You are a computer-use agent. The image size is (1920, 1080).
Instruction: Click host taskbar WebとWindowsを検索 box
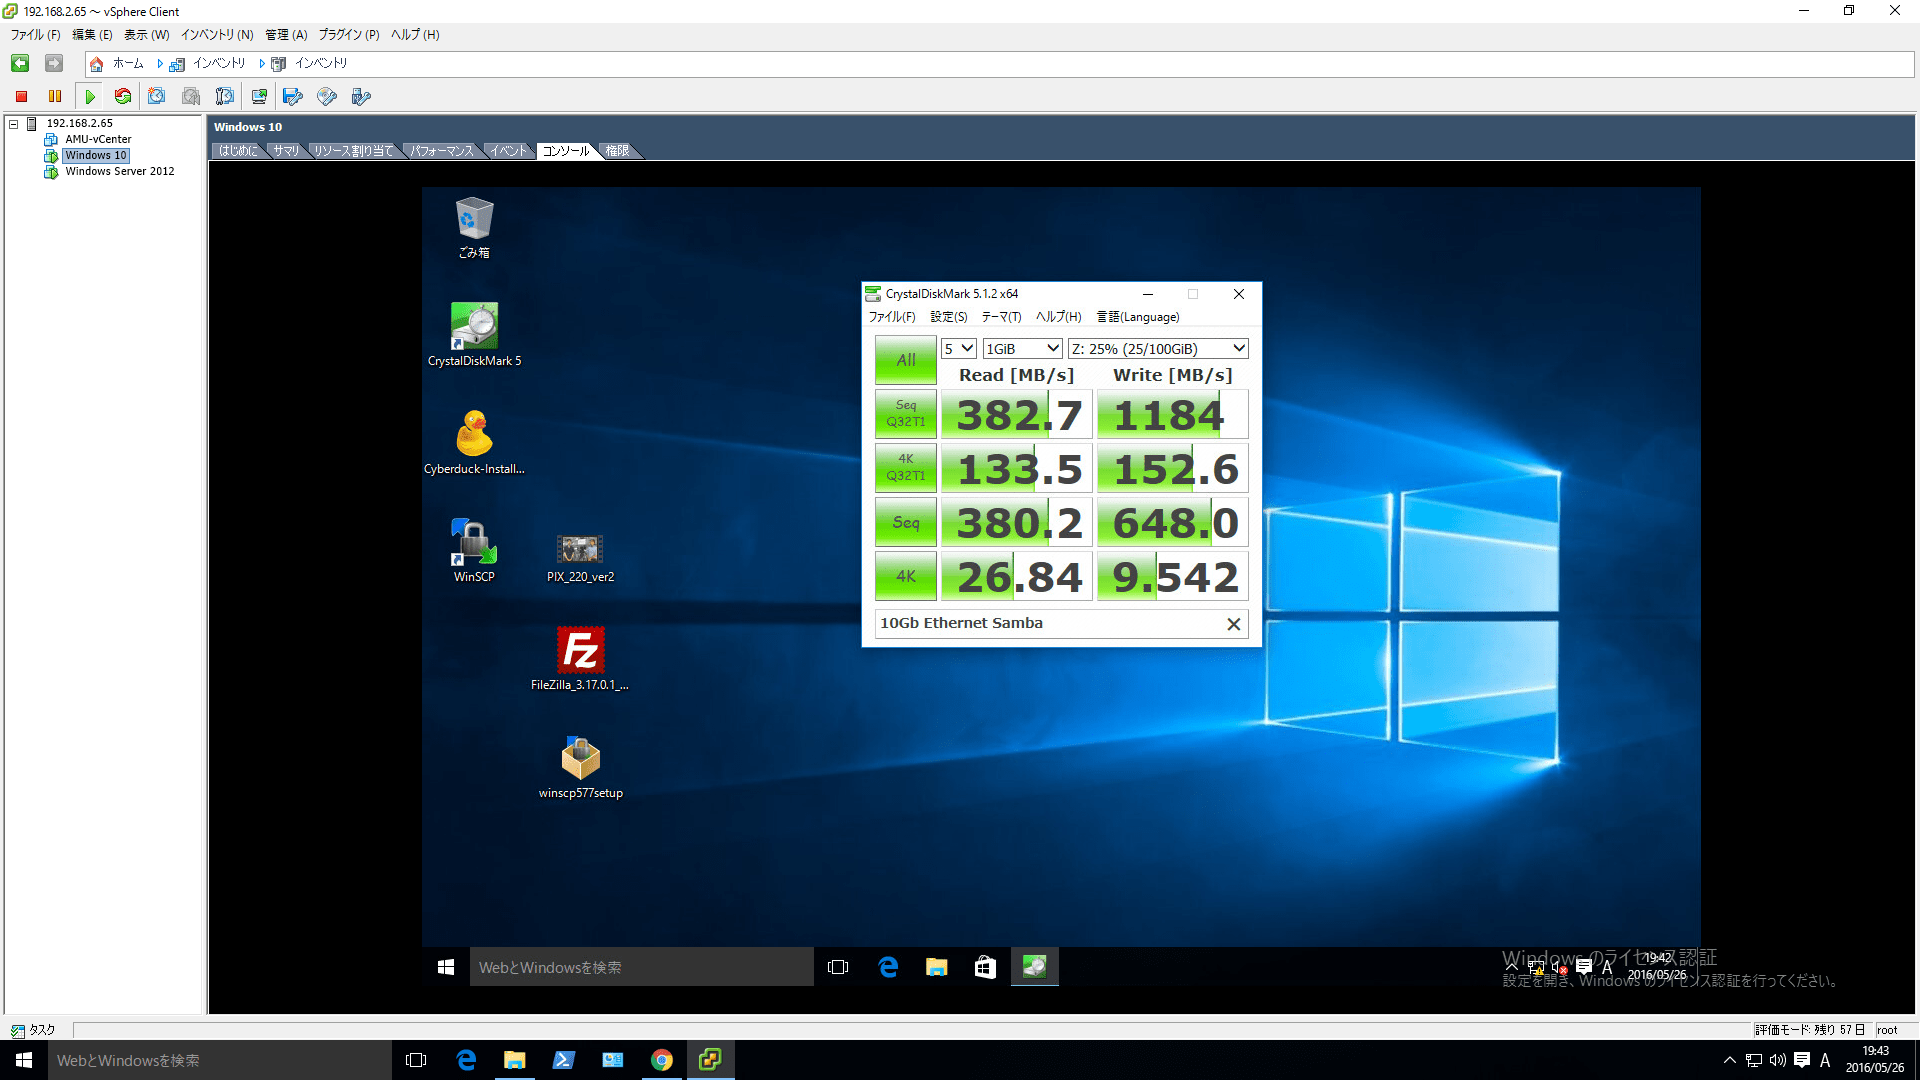coord(220,1060)
